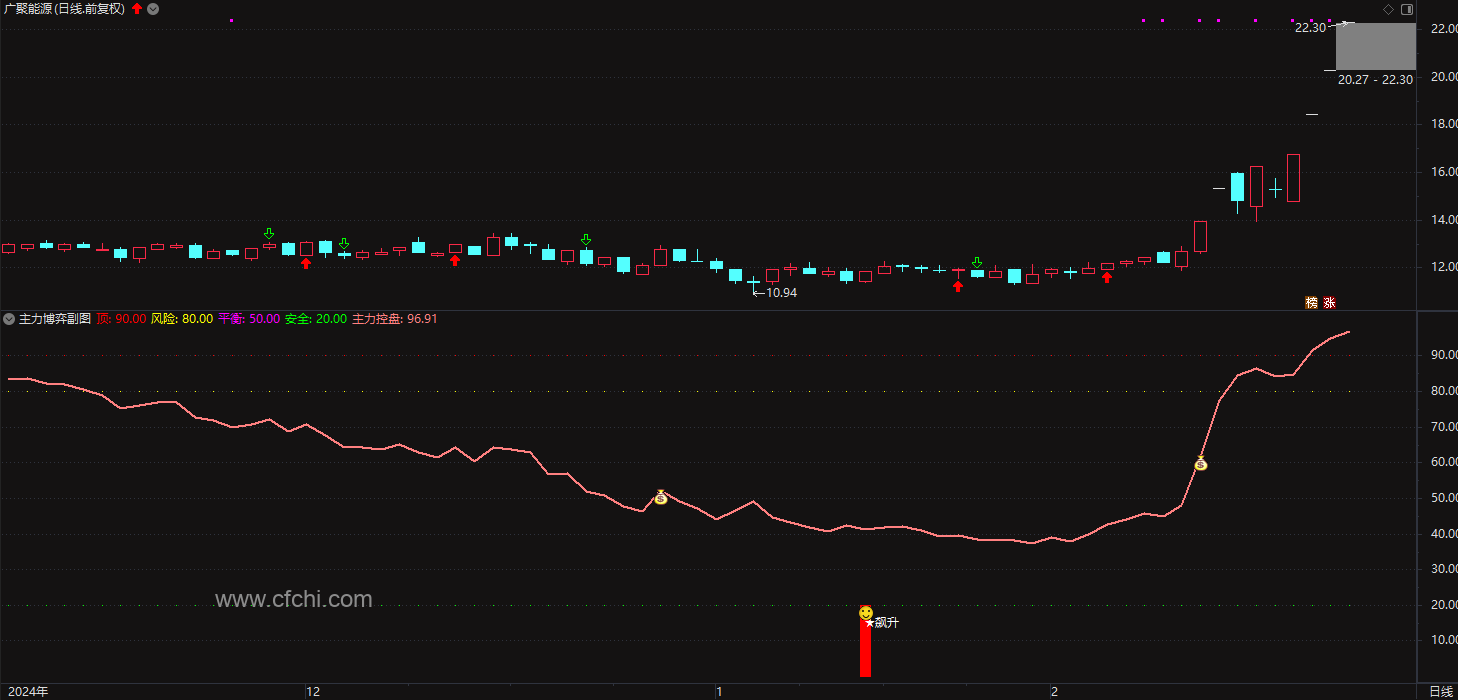Toggle the side panel icon at top-right
Viewport: 1458px width, 700px height.
point(1407,9)
